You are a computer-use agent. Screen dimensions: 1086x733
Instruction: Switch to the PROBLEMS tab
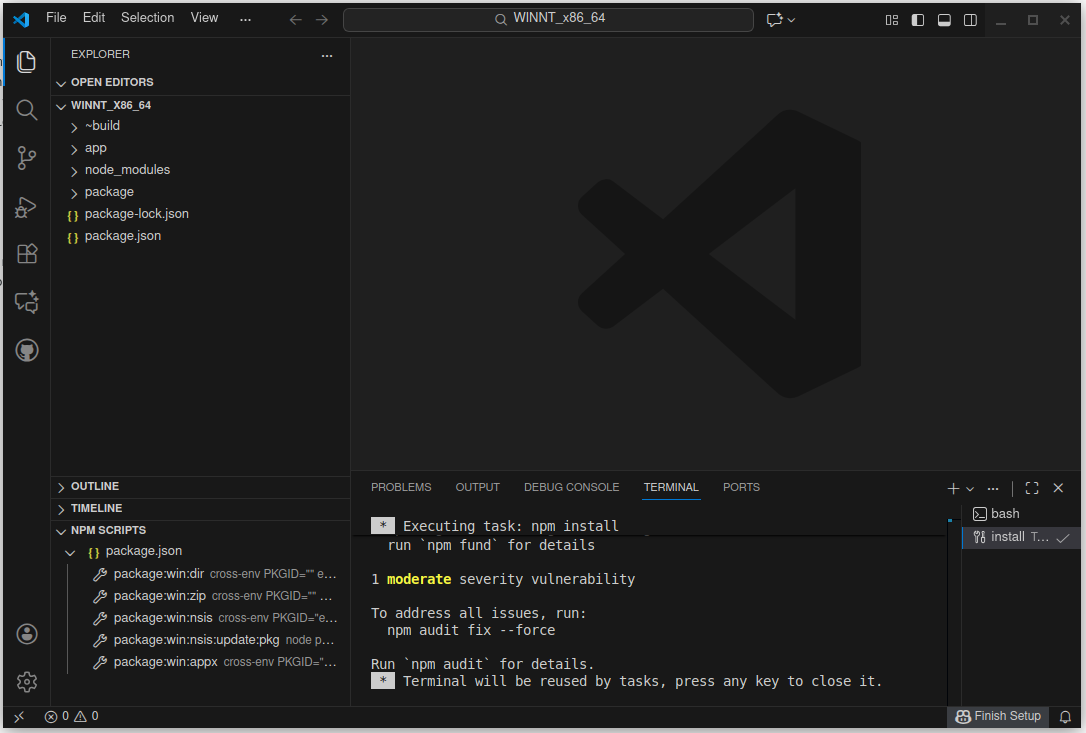click(401, 487)
